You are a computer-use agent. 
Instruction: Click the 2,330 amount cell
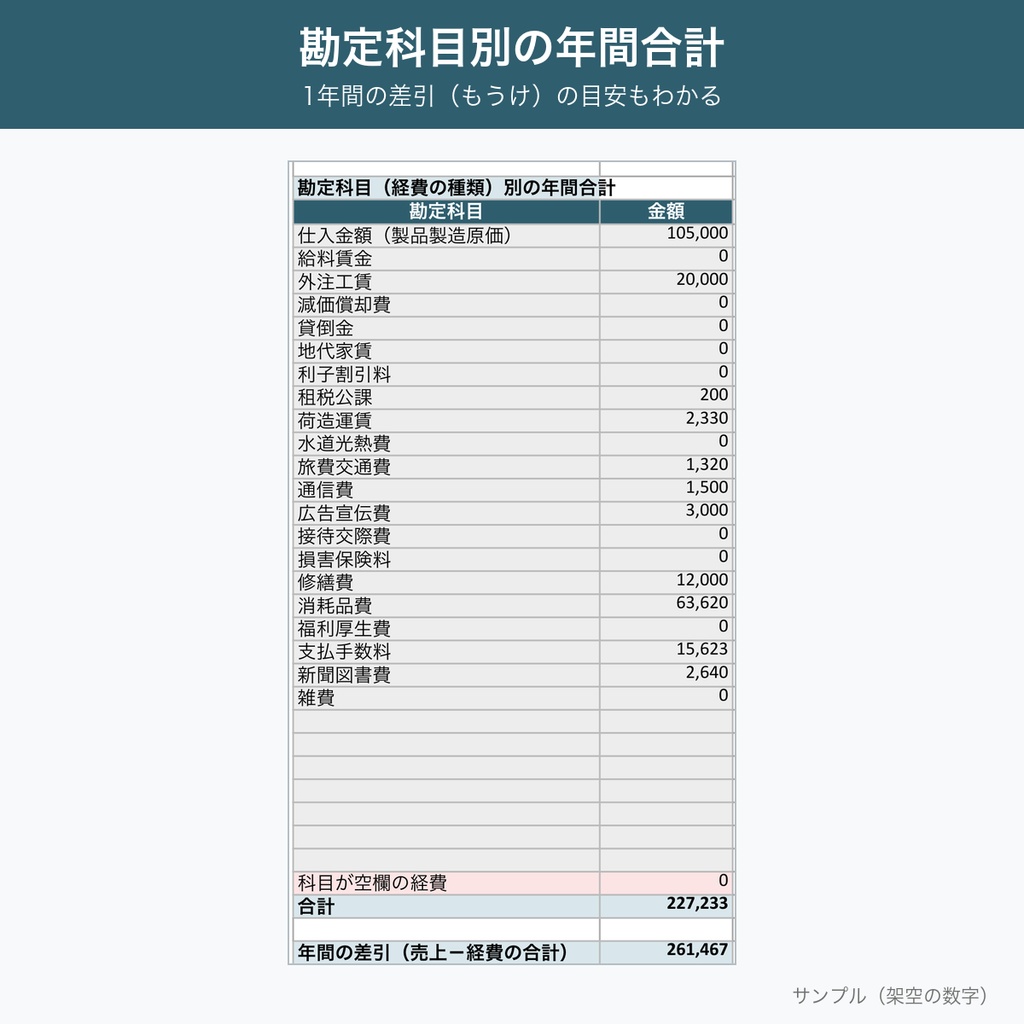pyautogui.click(x=665, y=421)
